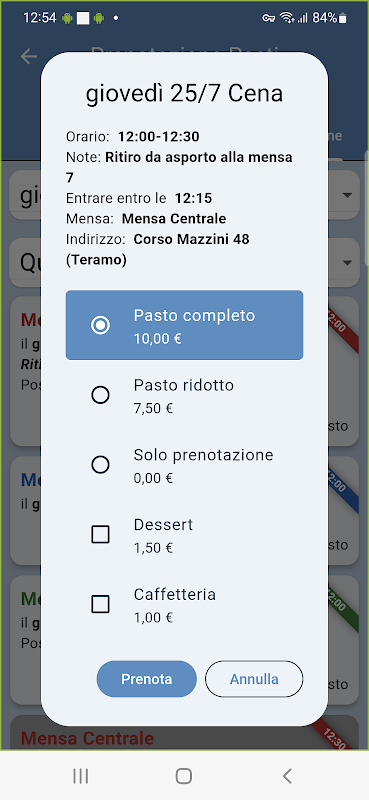The height and width of the screenshot is (800, 369).
Task: Tap the Android navigation back chevron
Action: point(287,776)
